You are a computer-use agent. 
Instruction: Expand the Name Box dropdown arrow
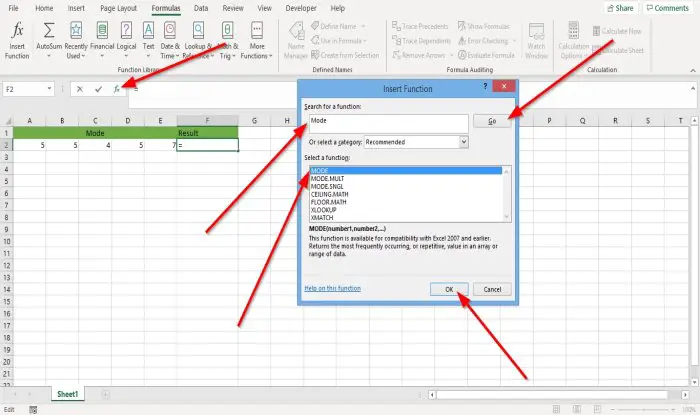(x=49, y=89)
